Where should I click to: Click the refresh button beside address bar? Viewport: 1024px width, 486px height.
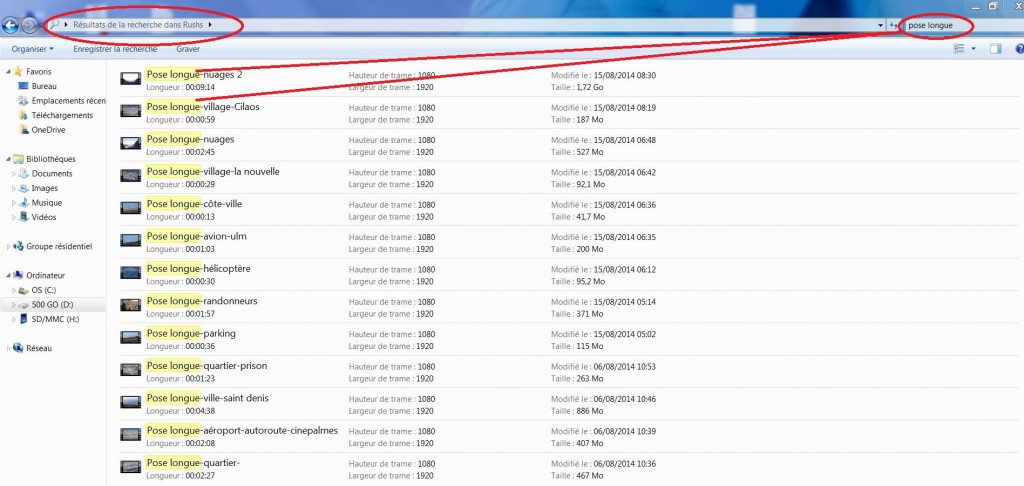pyautogui.click(x=893, y=25)
